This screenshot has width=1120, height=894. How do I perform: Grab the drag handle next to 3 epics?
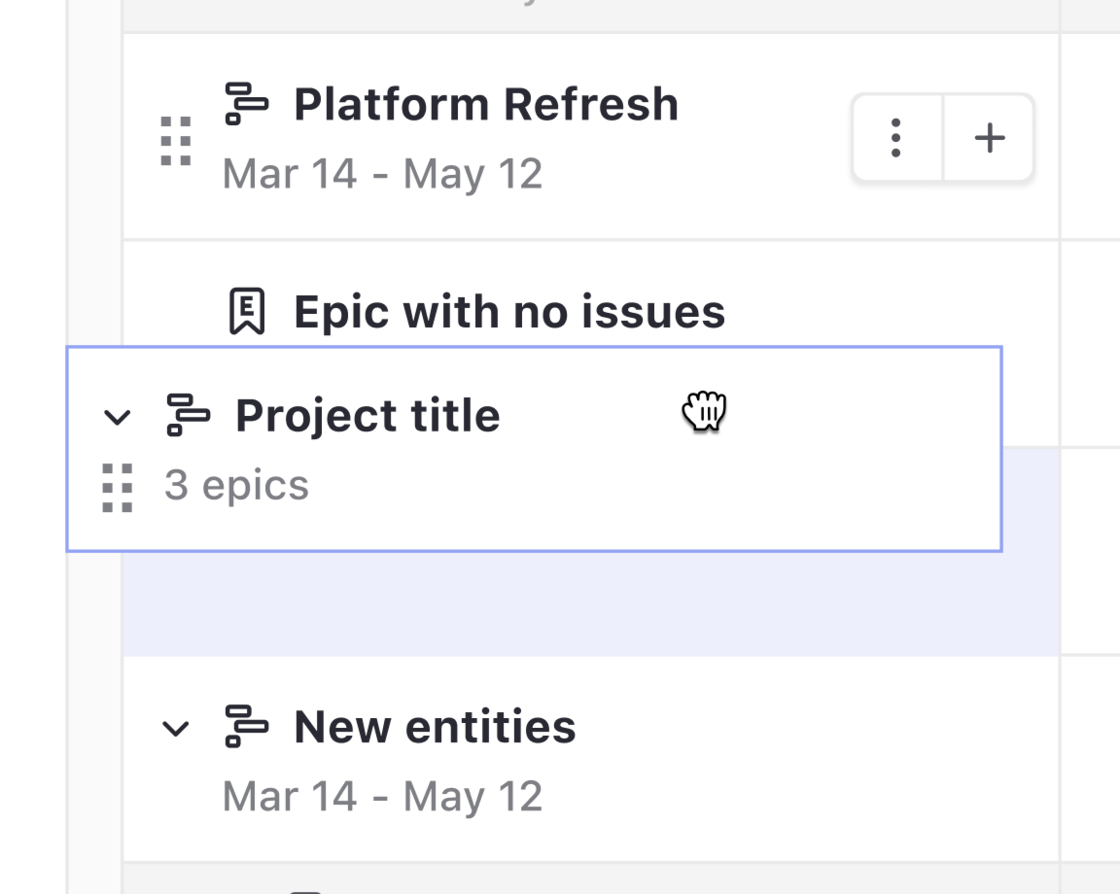tap(117, 488)
